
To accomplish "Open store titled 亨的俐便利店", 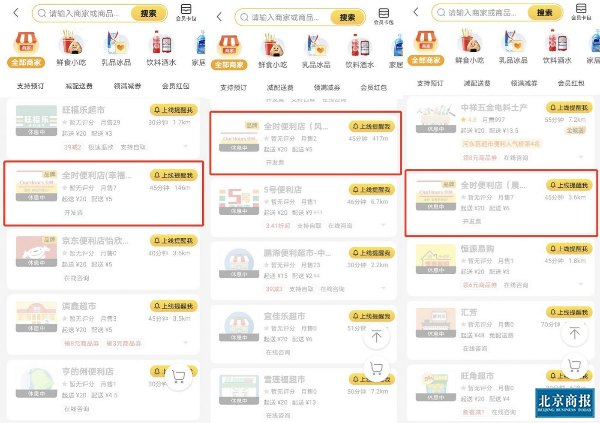I will [x=88, y=371].
